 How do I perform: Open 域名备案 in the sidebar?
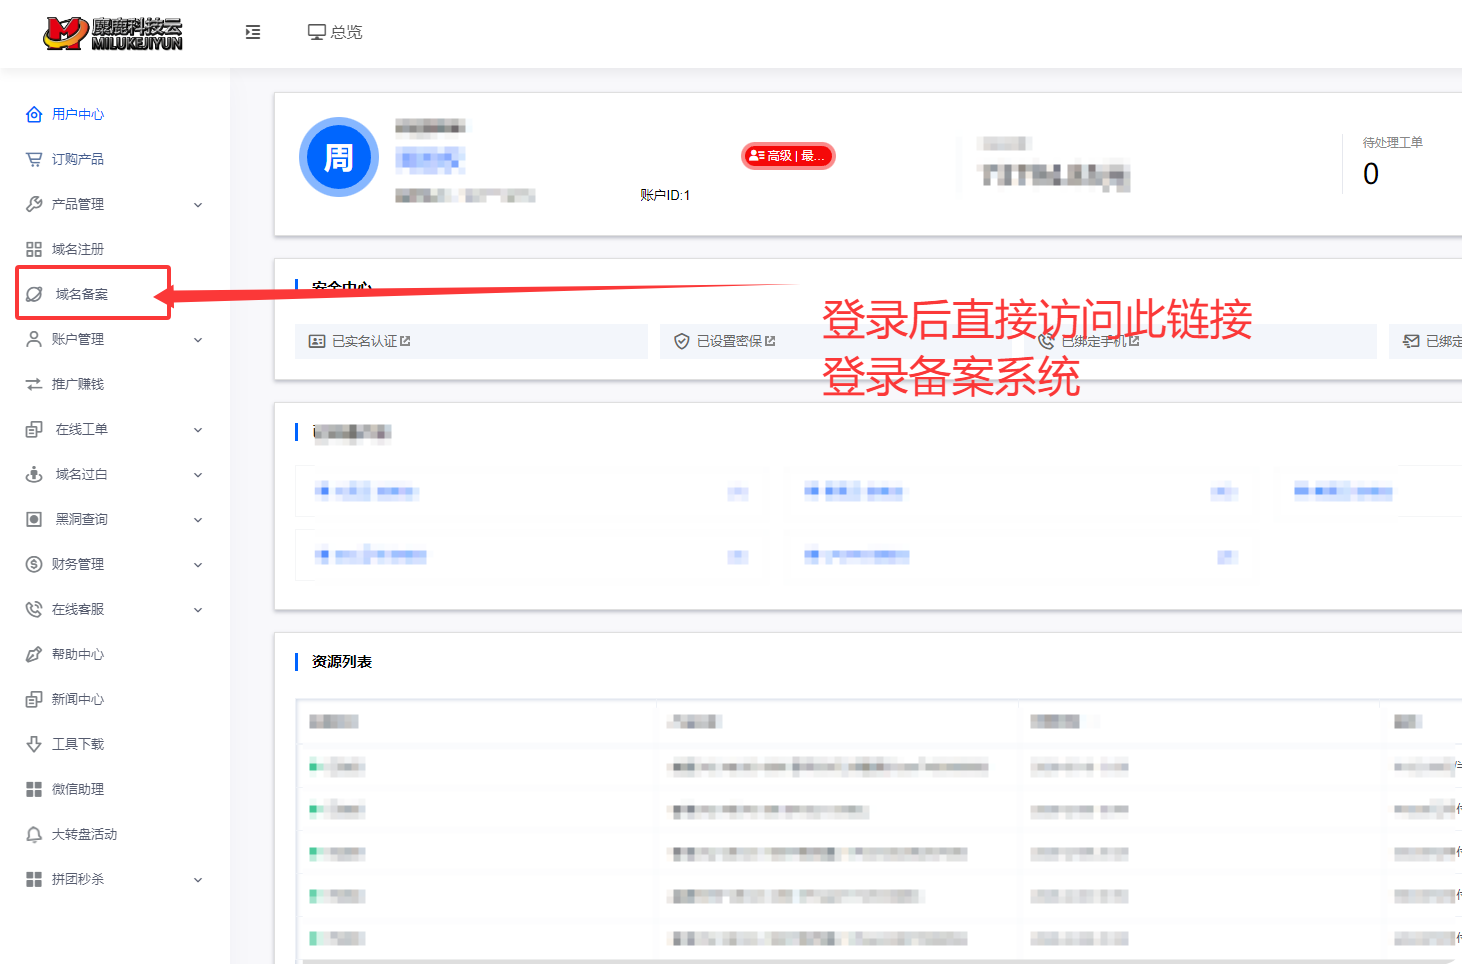point(82,294)
